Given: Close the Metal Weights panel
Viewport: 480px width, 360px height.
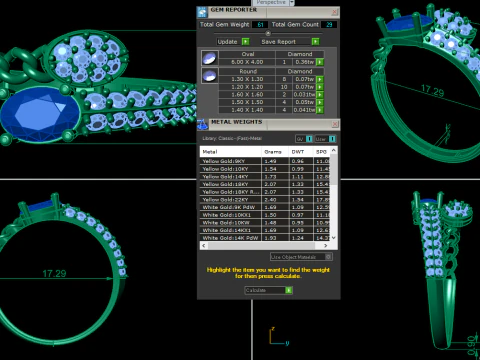Looking at the screenshot, I should [x=335, y=124].
